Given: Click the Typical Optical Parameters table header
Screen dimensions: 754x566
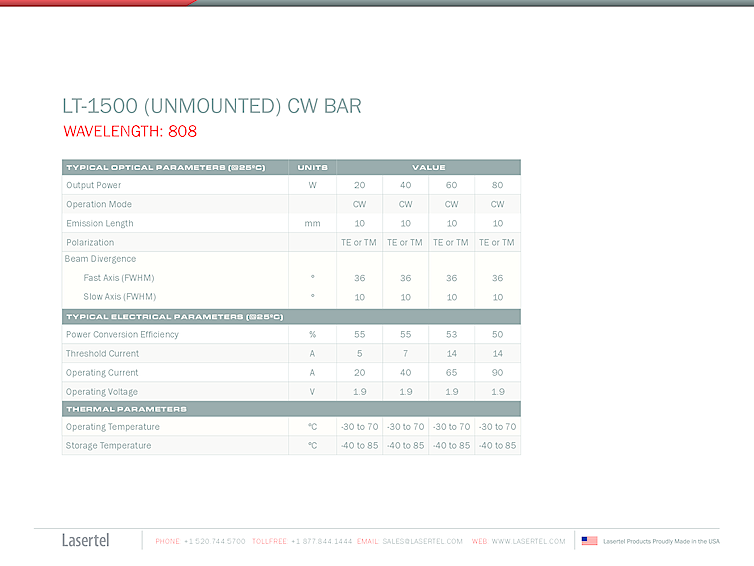Looking at the screenshot, I should coord(165,167).
